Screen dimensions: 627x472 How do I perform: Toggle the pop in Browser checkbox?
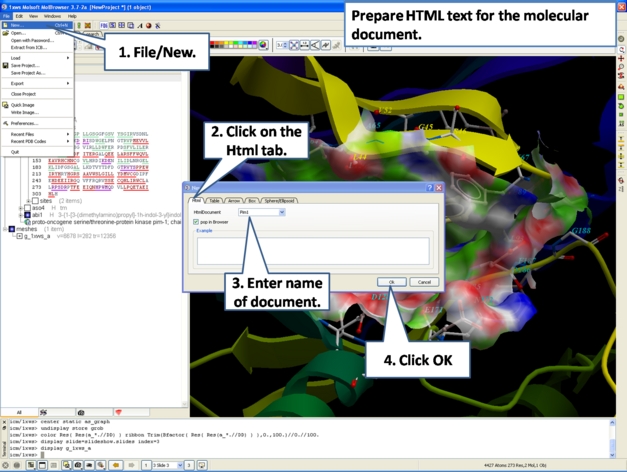(x=197, y=221)
